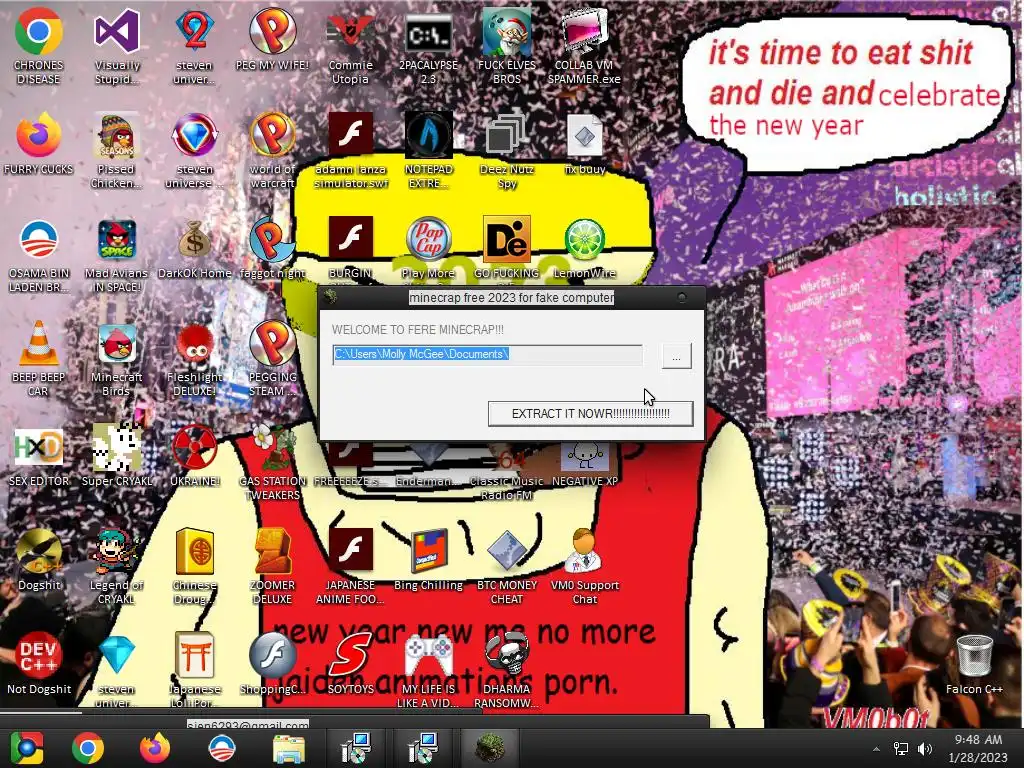Click the extraction path input field
This screenshot has width=1024, height=768.
coord(487,355)
